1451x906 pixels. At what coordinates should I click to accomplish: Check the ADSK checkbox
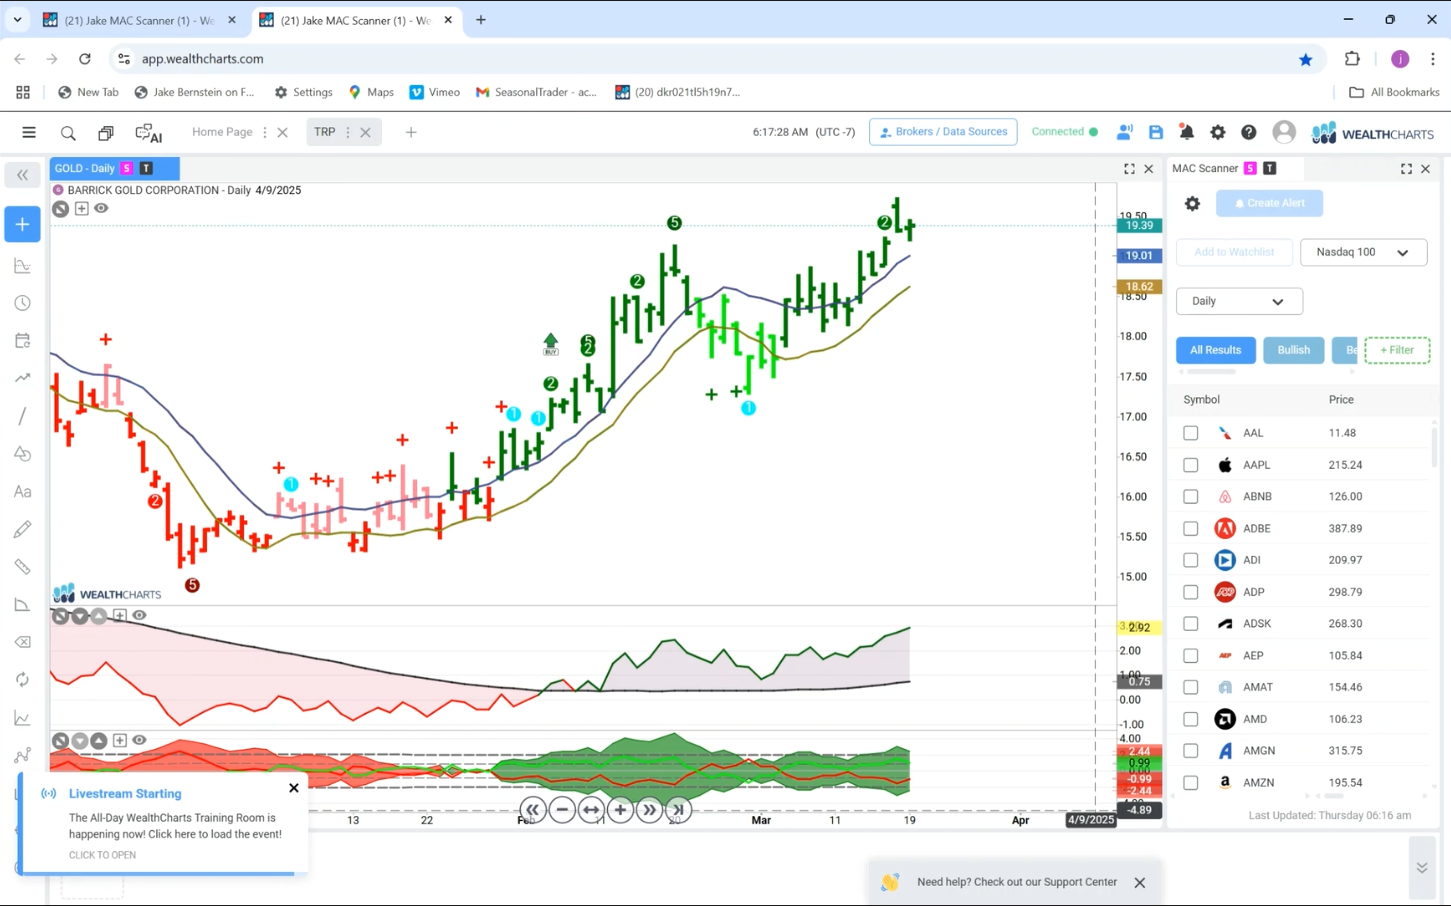point(1190,624)
